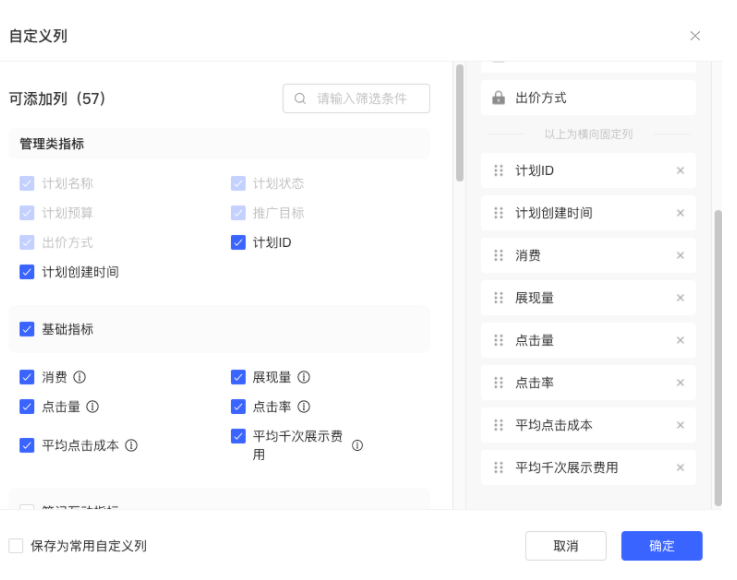This screenshot has width=737, height=580.
Task: Enable 保存为常用自定义列 checkbox
Action: coord(16,546)
